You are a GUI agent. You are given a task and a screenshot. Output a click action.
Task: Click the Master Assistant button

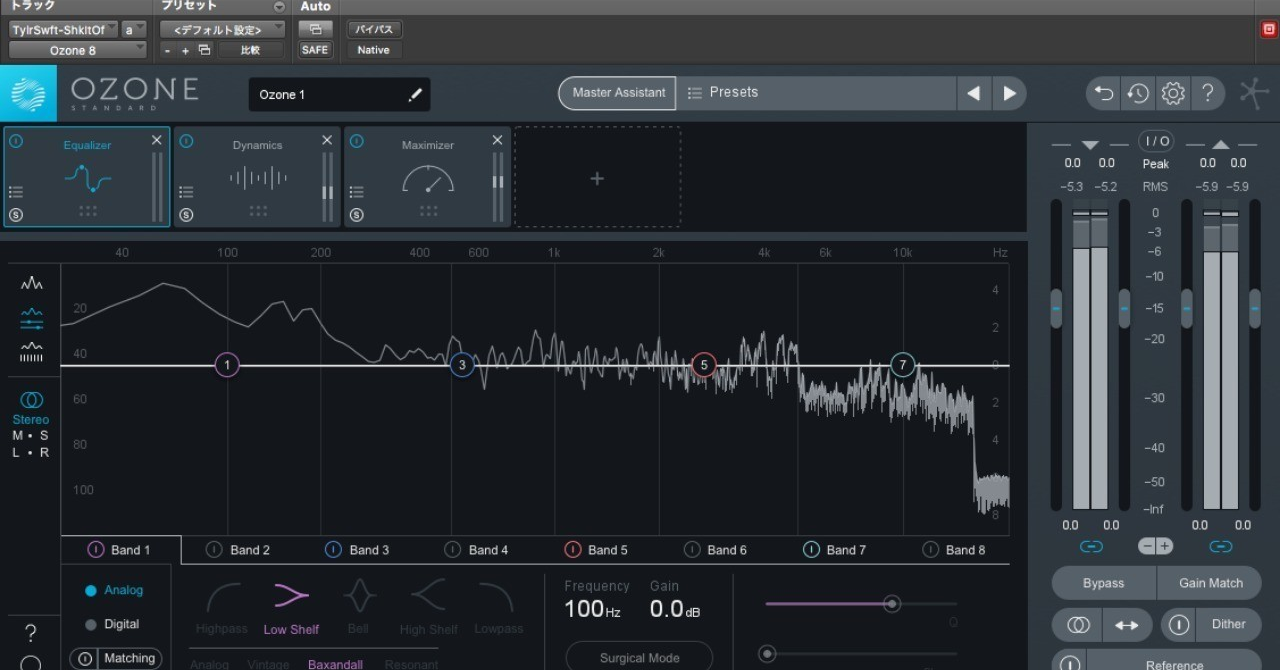click(618, 93)
